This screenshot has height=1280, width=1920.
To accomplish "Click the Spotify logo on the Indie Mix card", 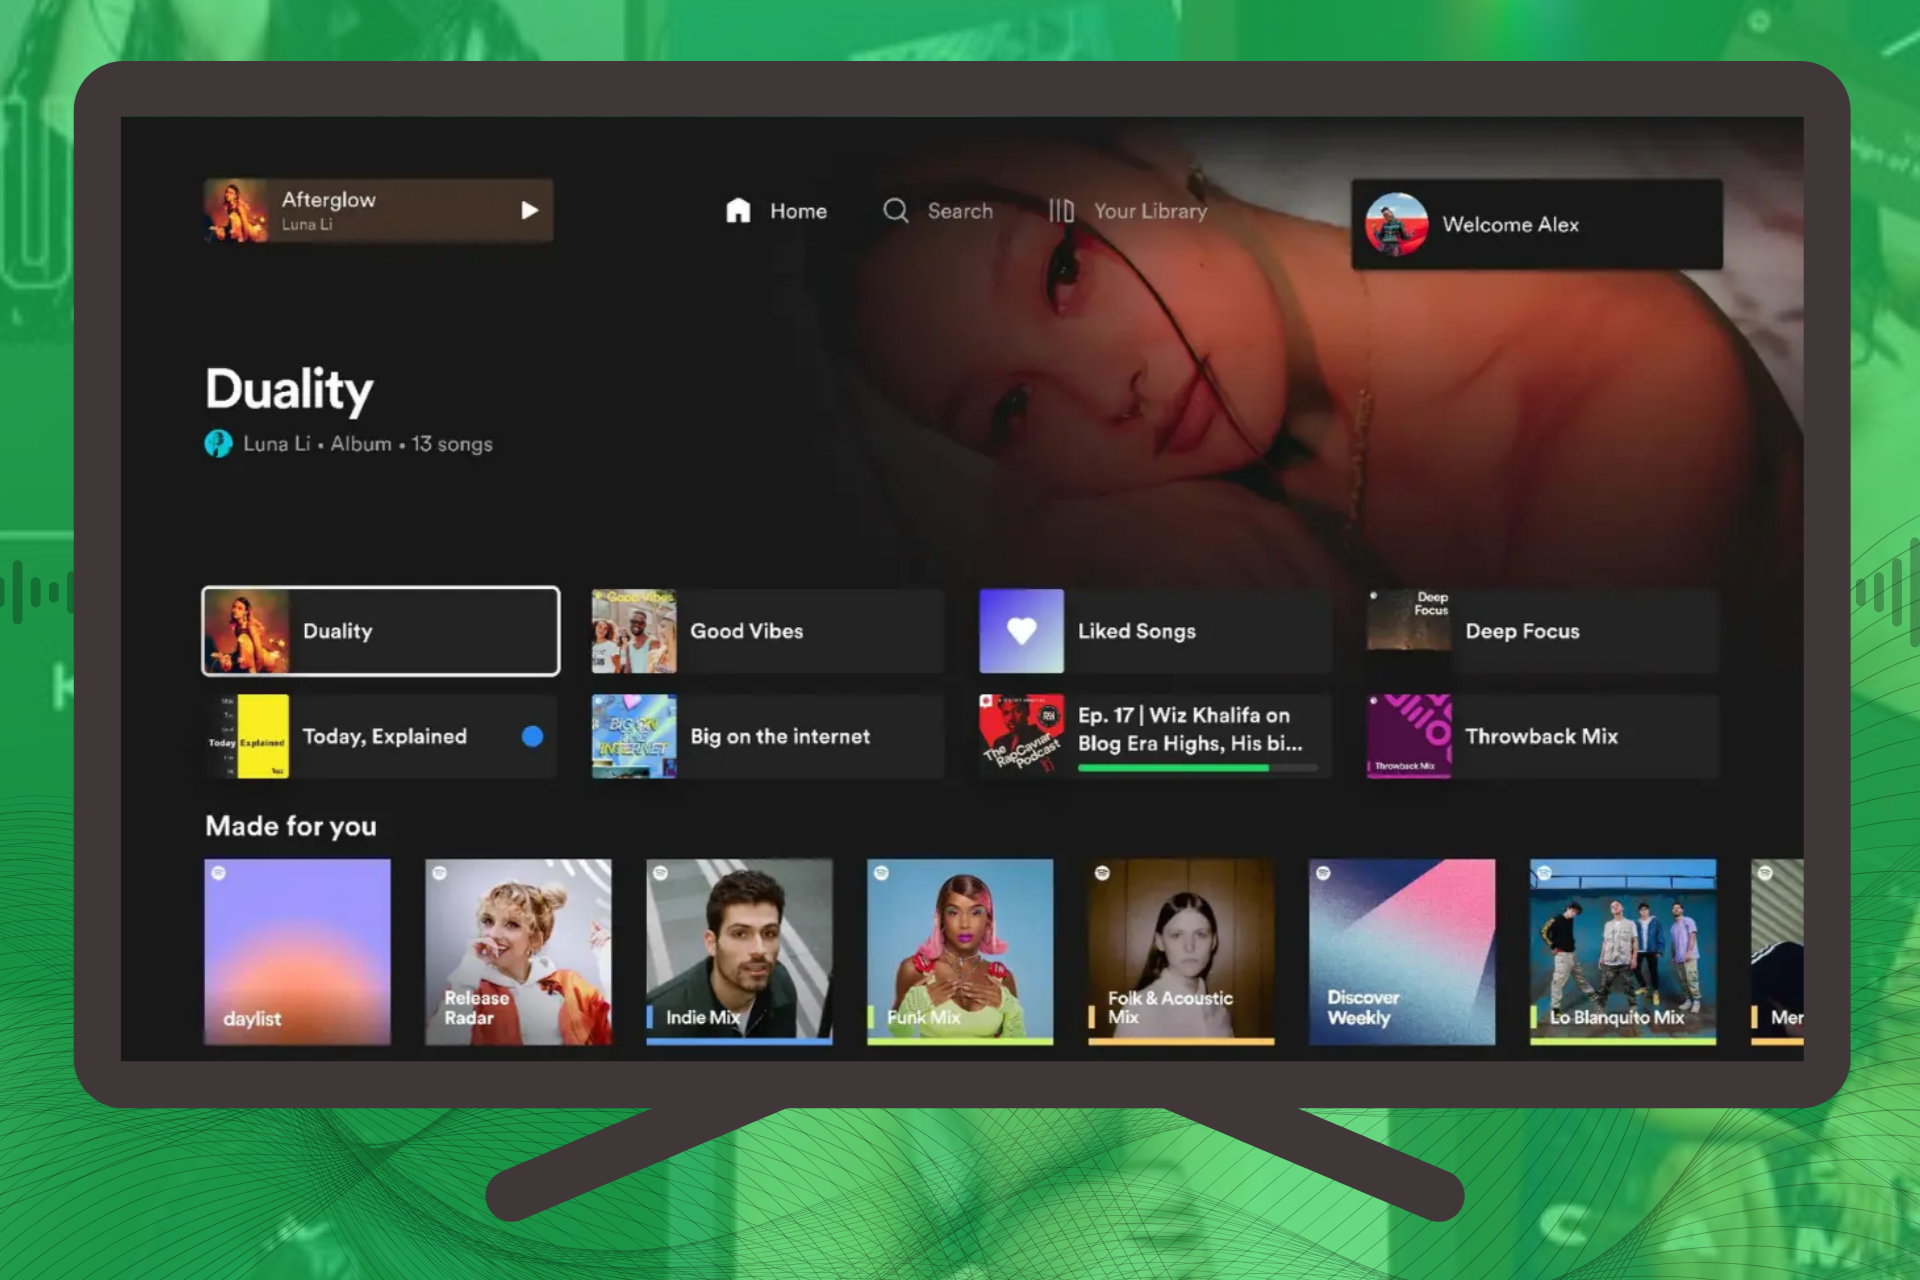I will click(660, 873).
